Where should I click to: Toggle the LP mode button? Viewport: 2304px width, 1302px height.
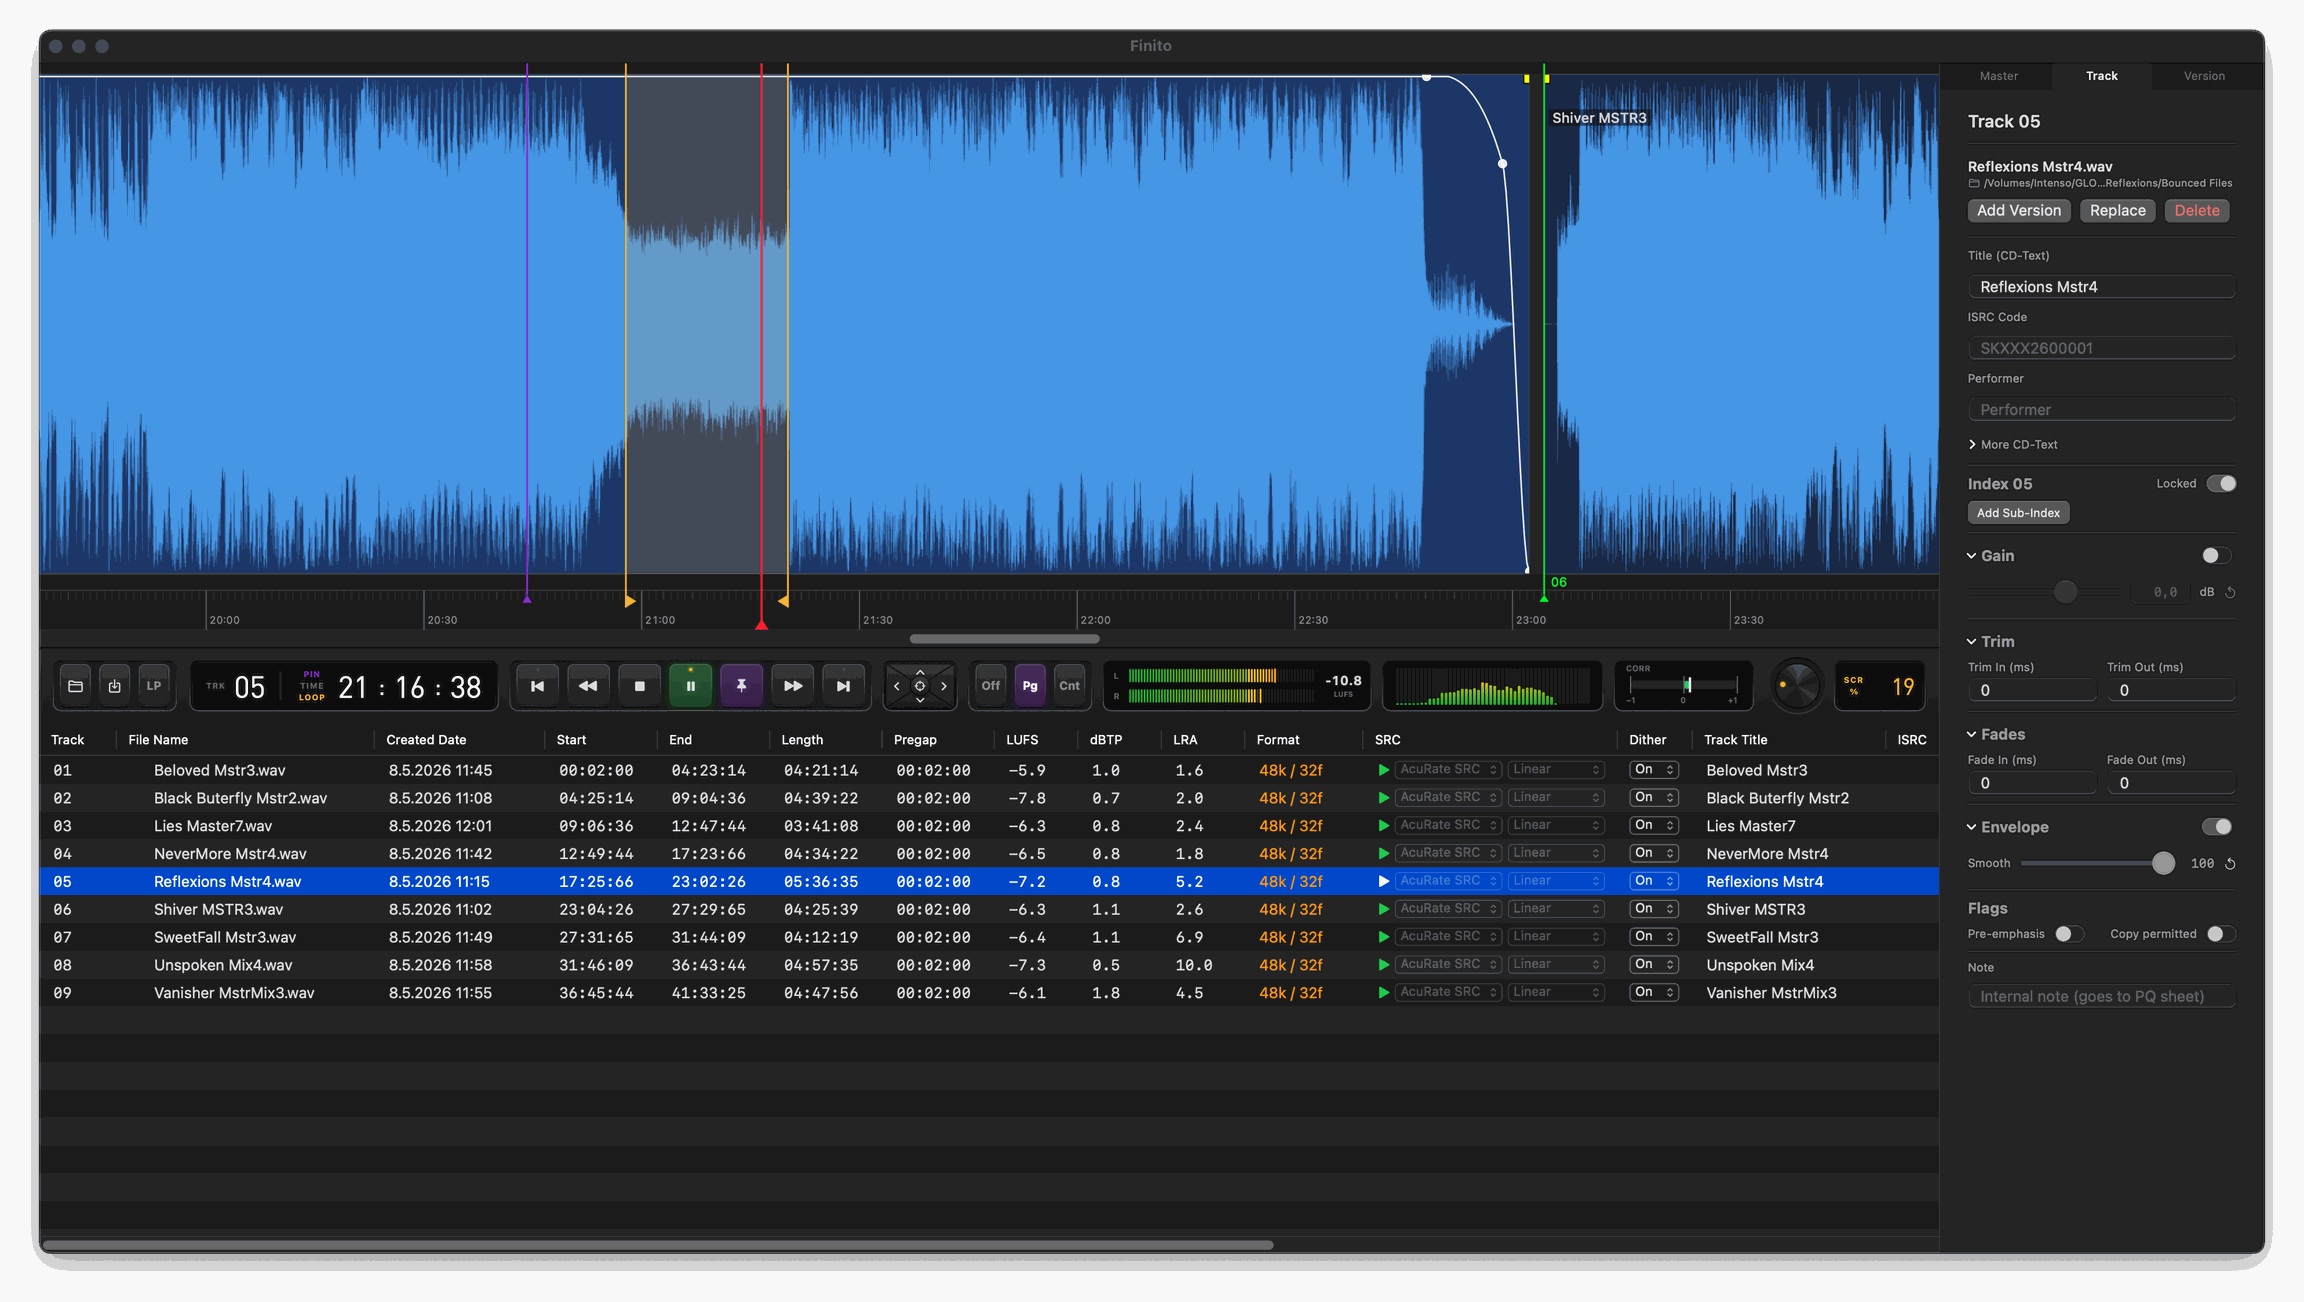pyautogui.click(x=154, y=686)
